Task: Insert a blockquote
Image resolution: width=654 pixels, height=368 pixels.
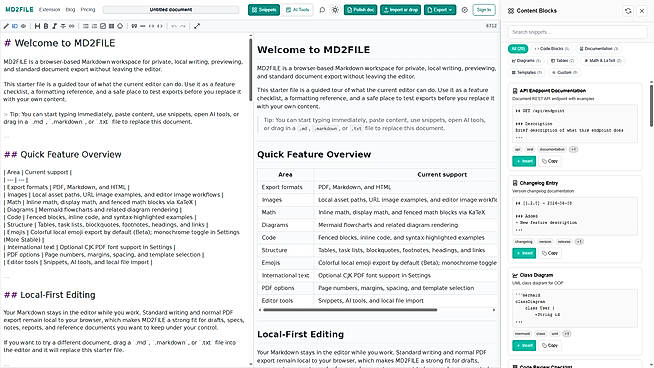Action: [134, 26]
